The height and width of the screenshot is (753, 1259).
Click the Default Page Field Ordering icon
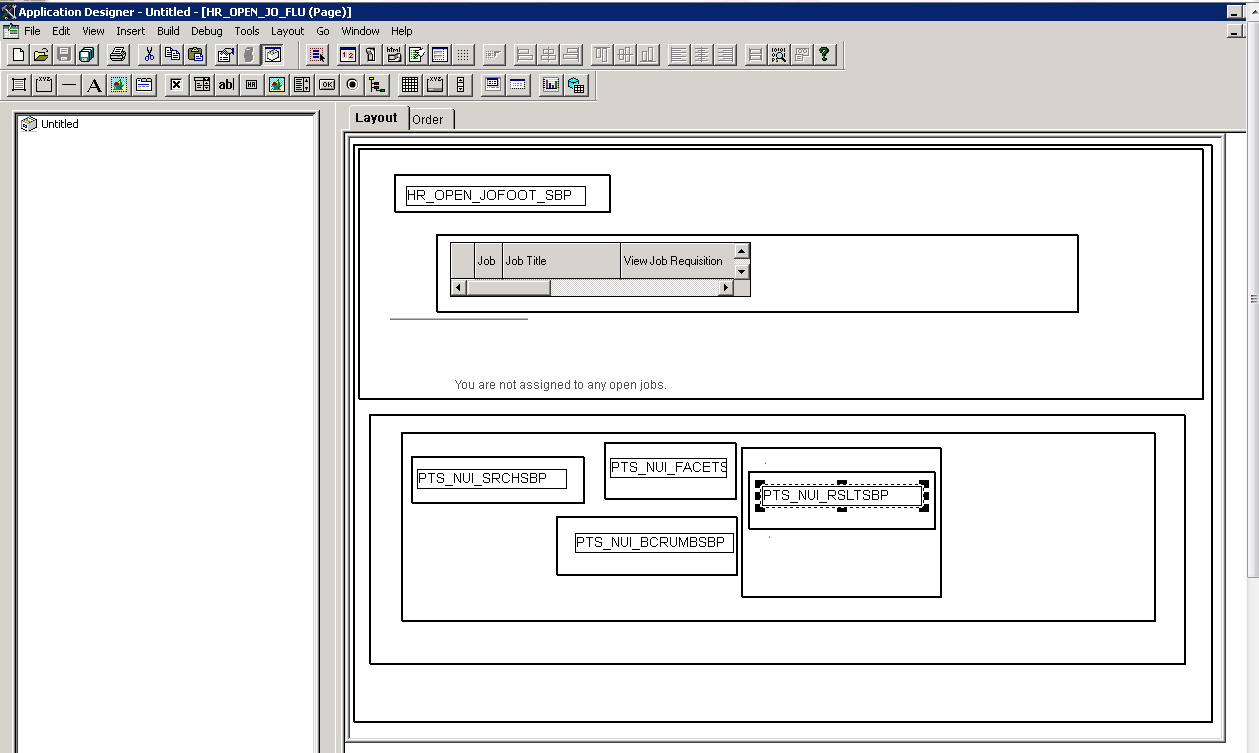pyautogui.click(x=348, y=54)
